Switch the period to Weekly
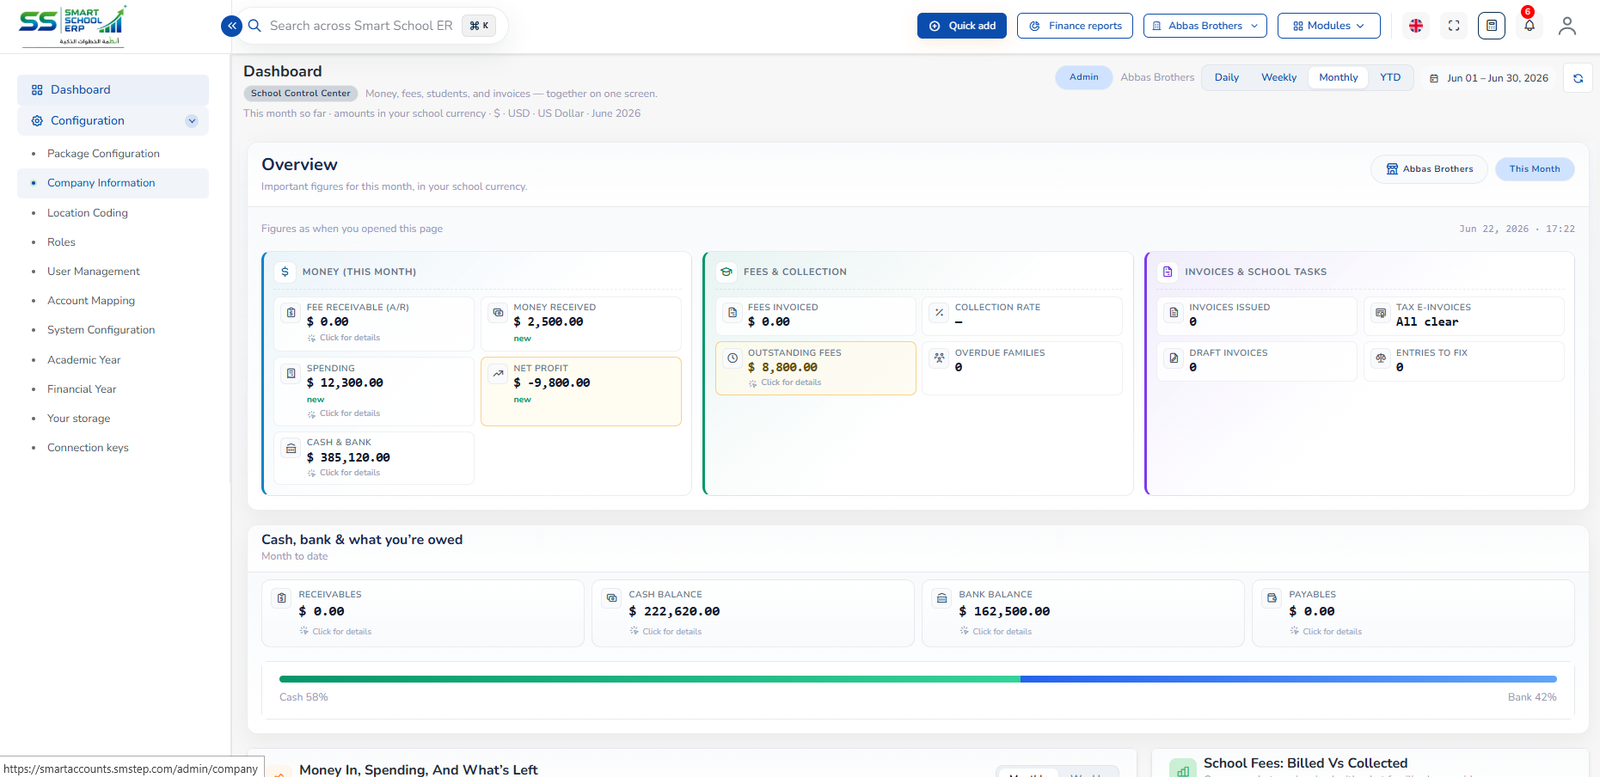Viewport: 1600px width, 777px height. tap(1278, 78)
